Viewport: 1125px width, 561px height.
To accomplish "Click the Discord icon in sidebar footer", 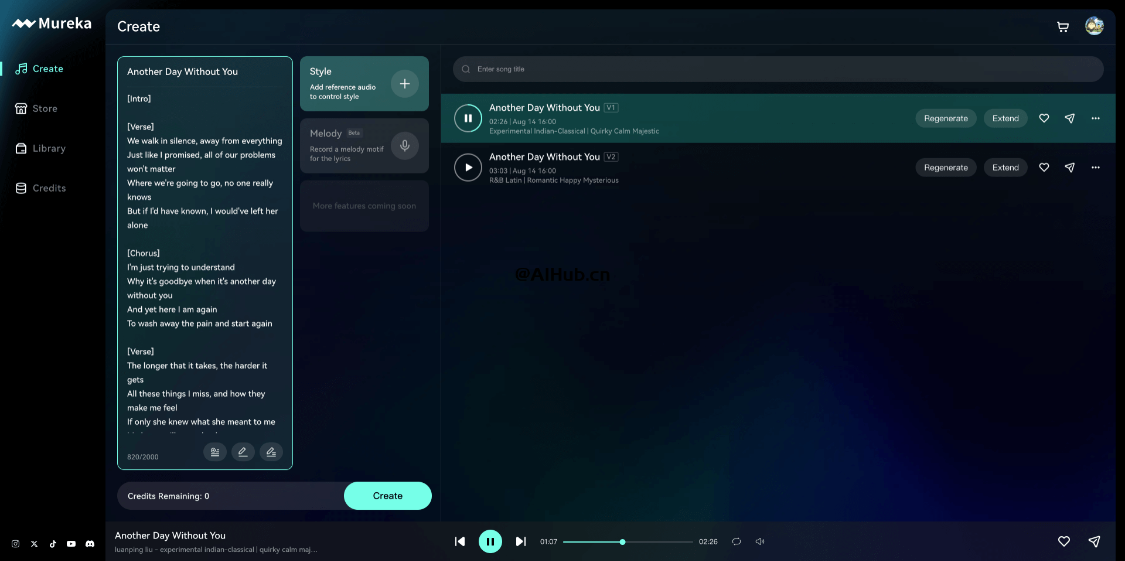I will [90, 544].
